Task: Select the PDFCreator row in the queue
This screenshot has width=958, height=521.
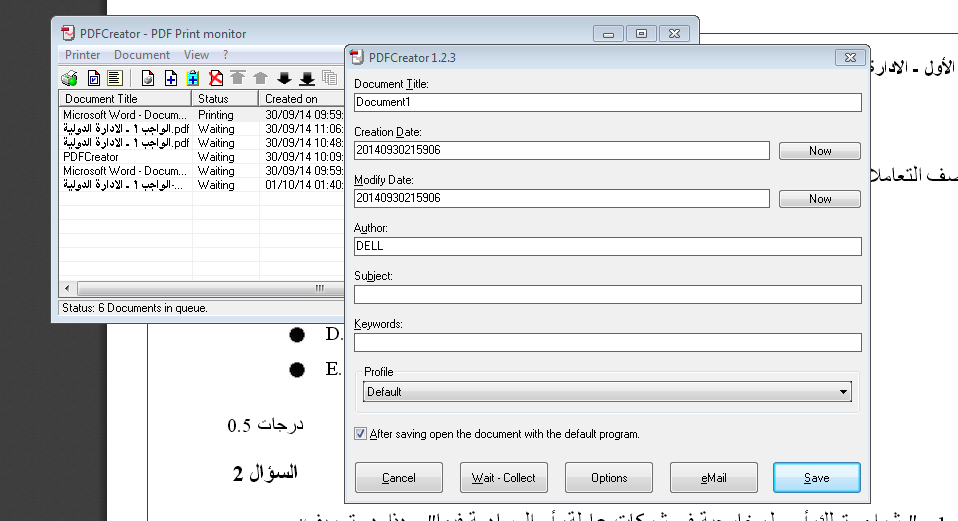Action: click(202, 157)
